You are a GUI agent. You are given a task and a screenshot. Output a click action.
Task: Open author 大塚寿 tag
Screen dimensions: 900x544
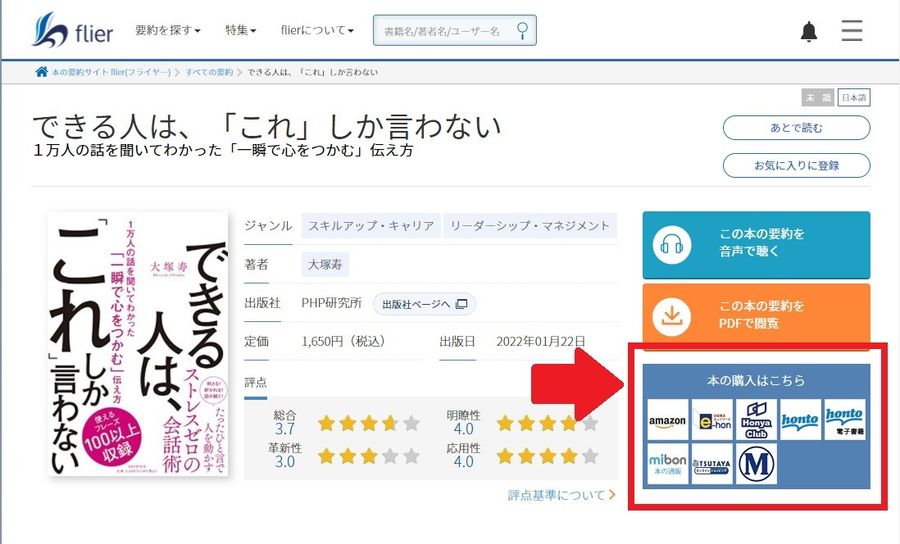coord(325,265)
